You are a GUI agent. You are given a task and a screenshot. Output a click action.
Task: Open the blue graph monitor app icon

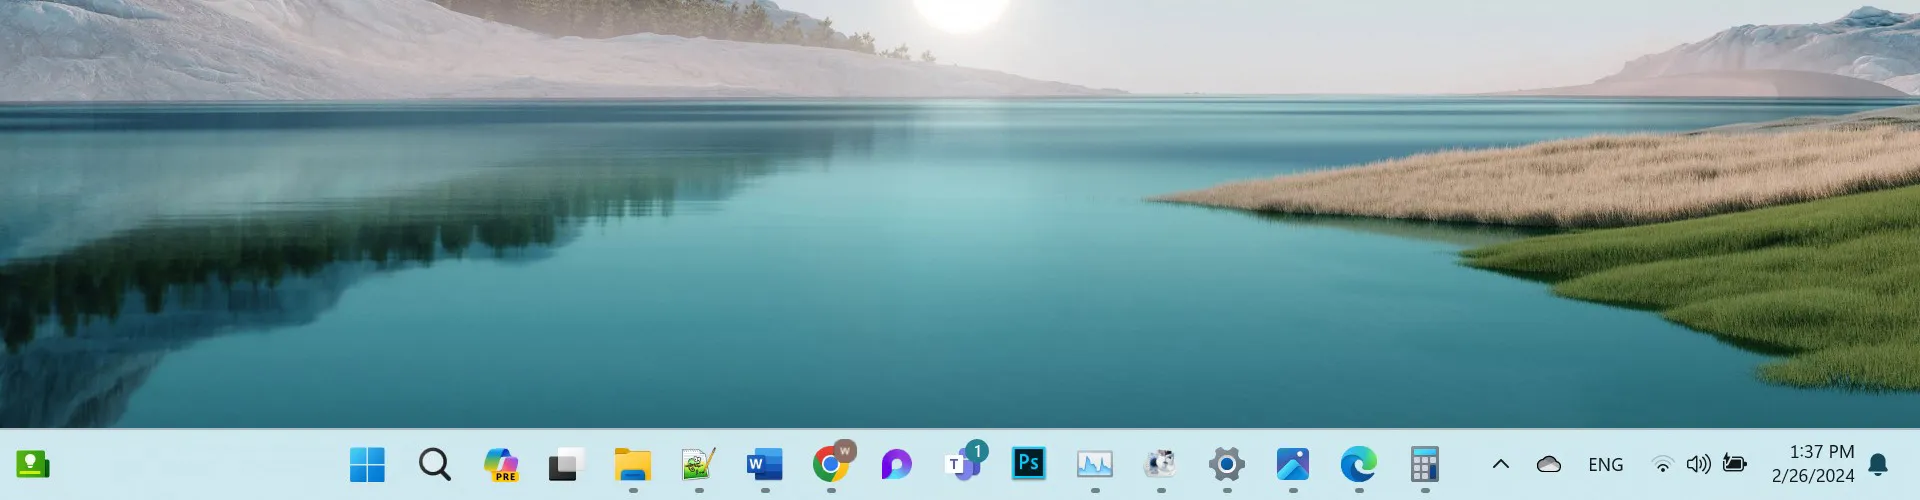pos(1094,464)
